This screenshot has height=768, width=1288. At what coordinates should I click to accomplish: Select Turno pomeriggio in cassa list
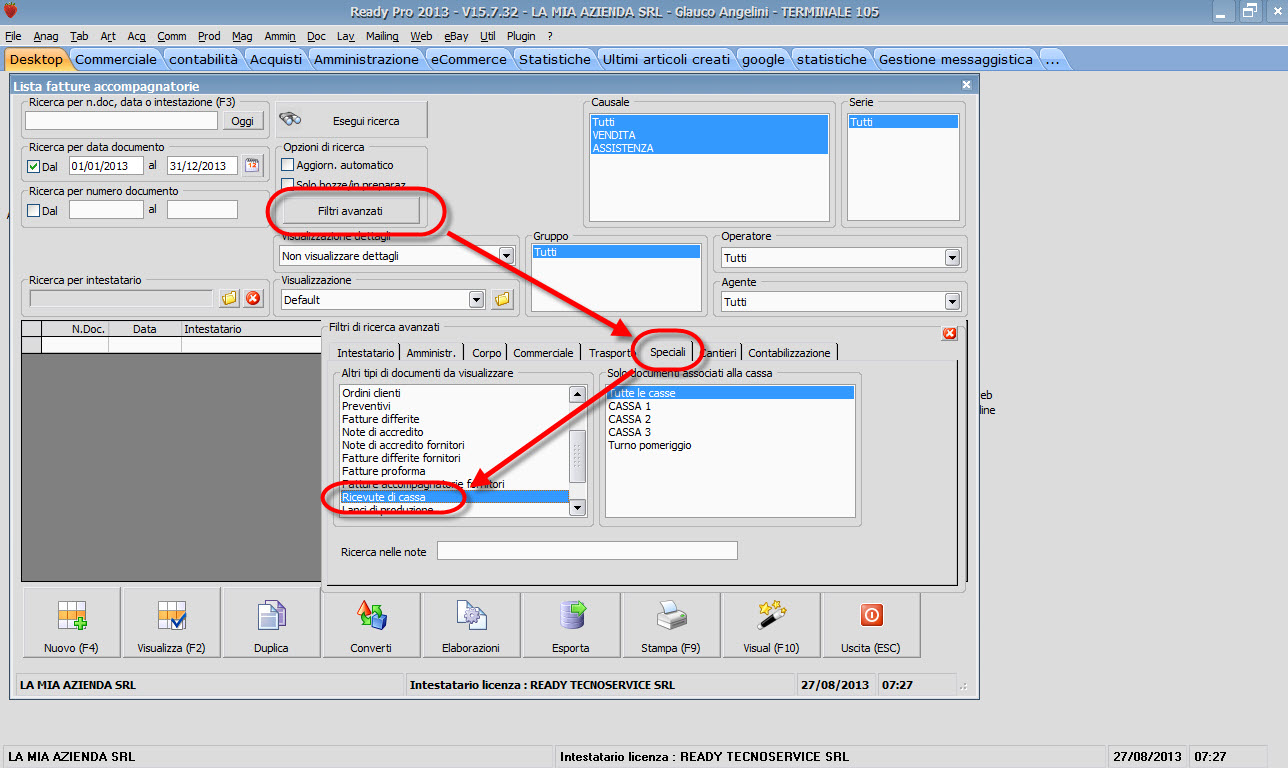coord(730,446)
